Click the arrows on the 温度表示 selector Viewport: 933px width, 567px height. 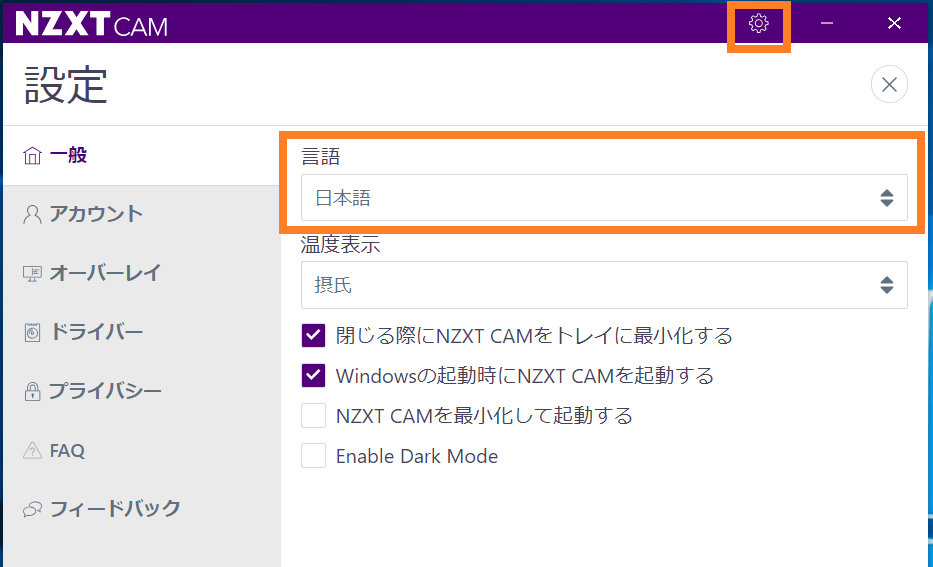(887, 285)
